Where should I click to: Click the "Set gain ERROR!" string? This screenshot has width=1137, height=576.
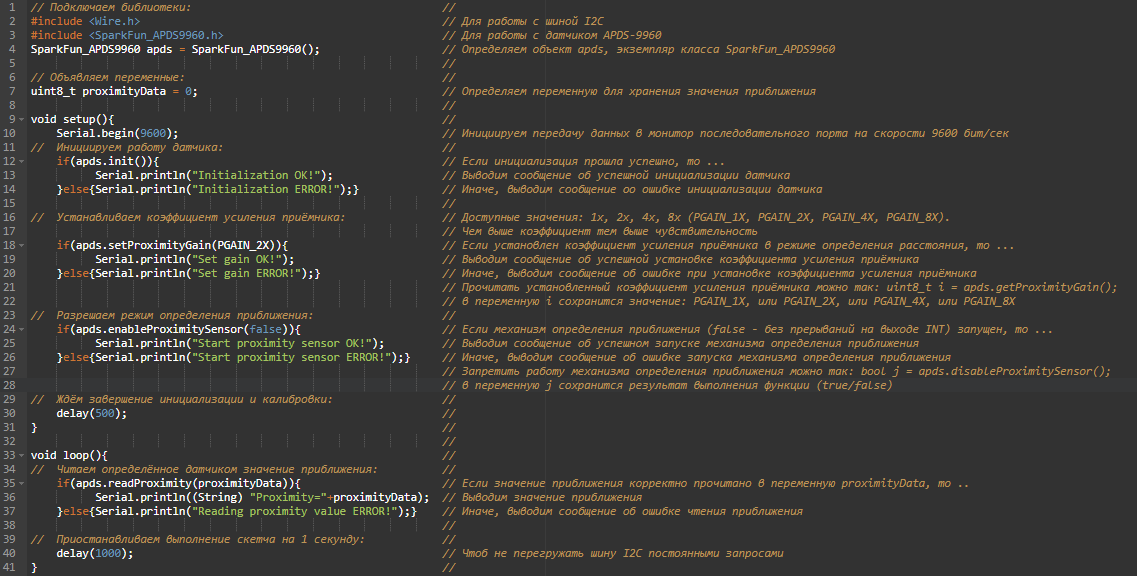click(249, 273)
